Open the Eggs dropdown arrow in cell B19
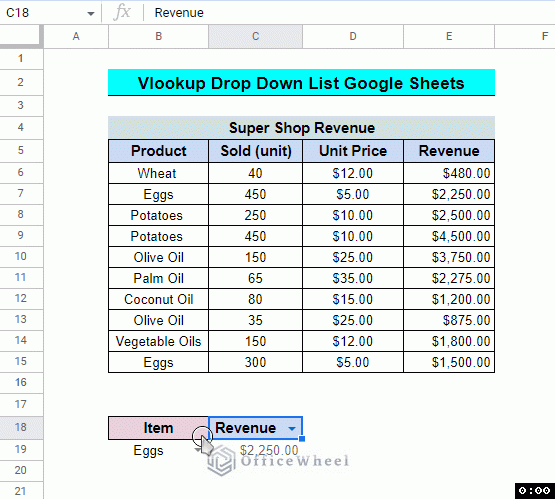Viewport: 555px width, 499px height. tap(197, 450)
